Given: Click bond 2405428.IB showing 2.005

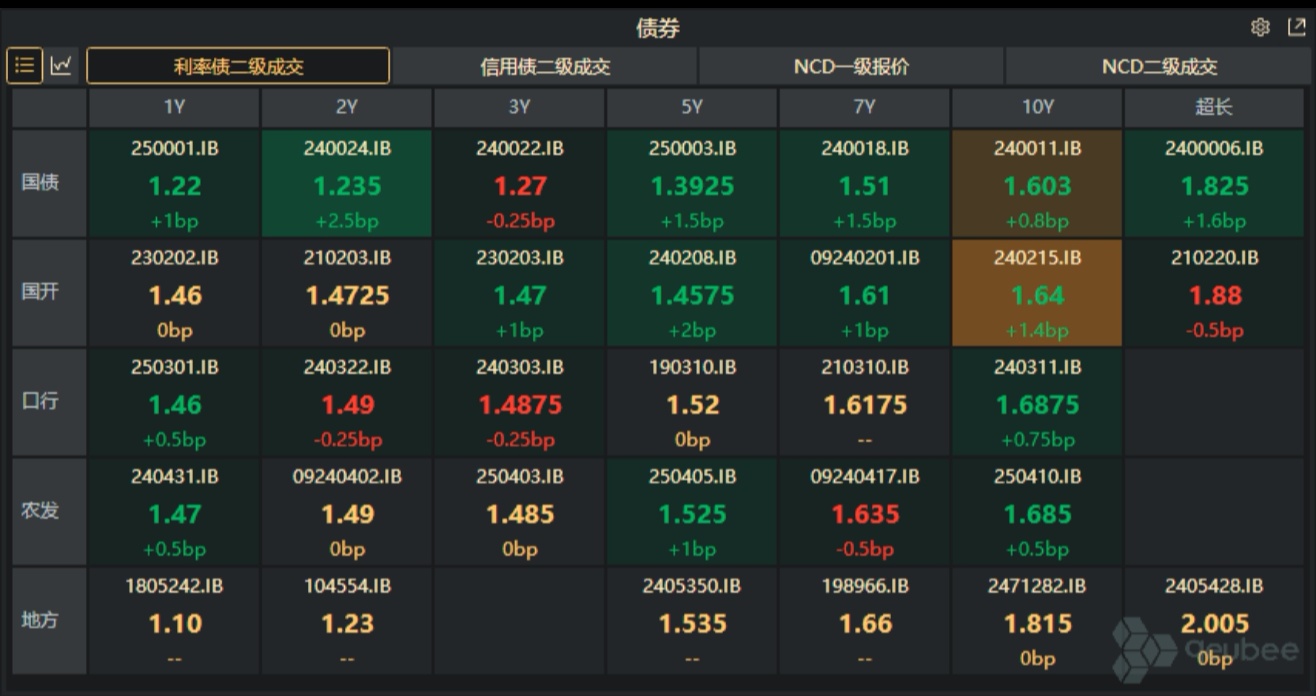Looking at the screenshot, I should 1213,620.
